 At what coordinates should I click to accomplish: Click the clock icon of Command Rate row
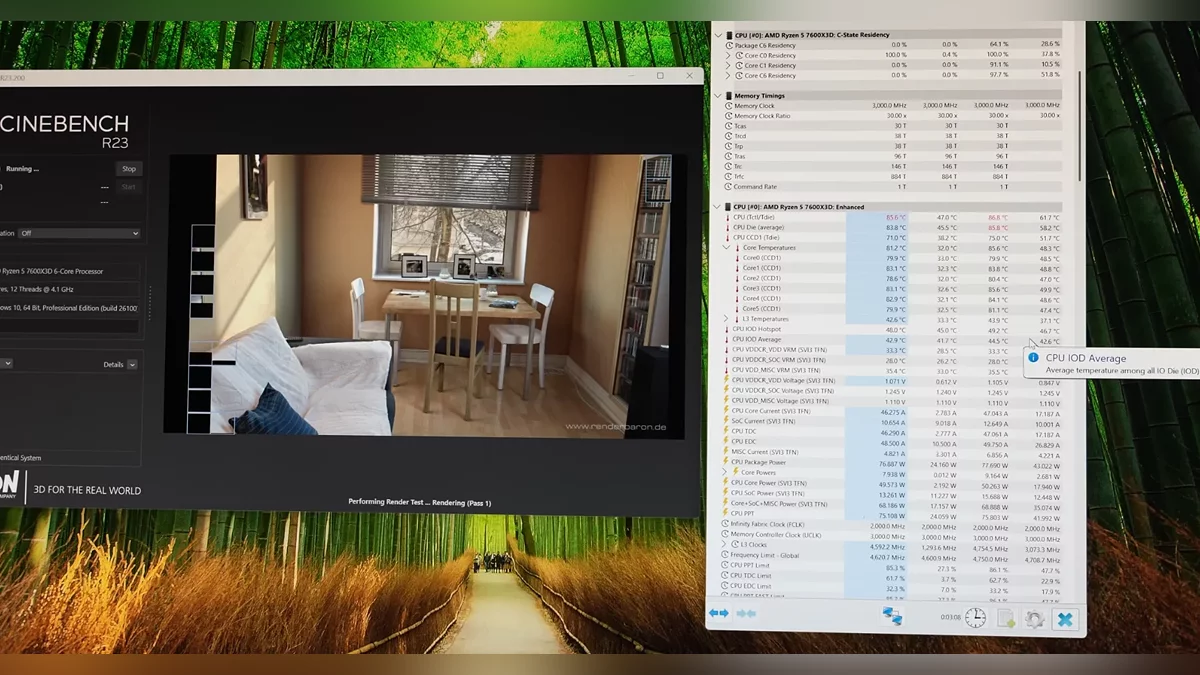727,187
